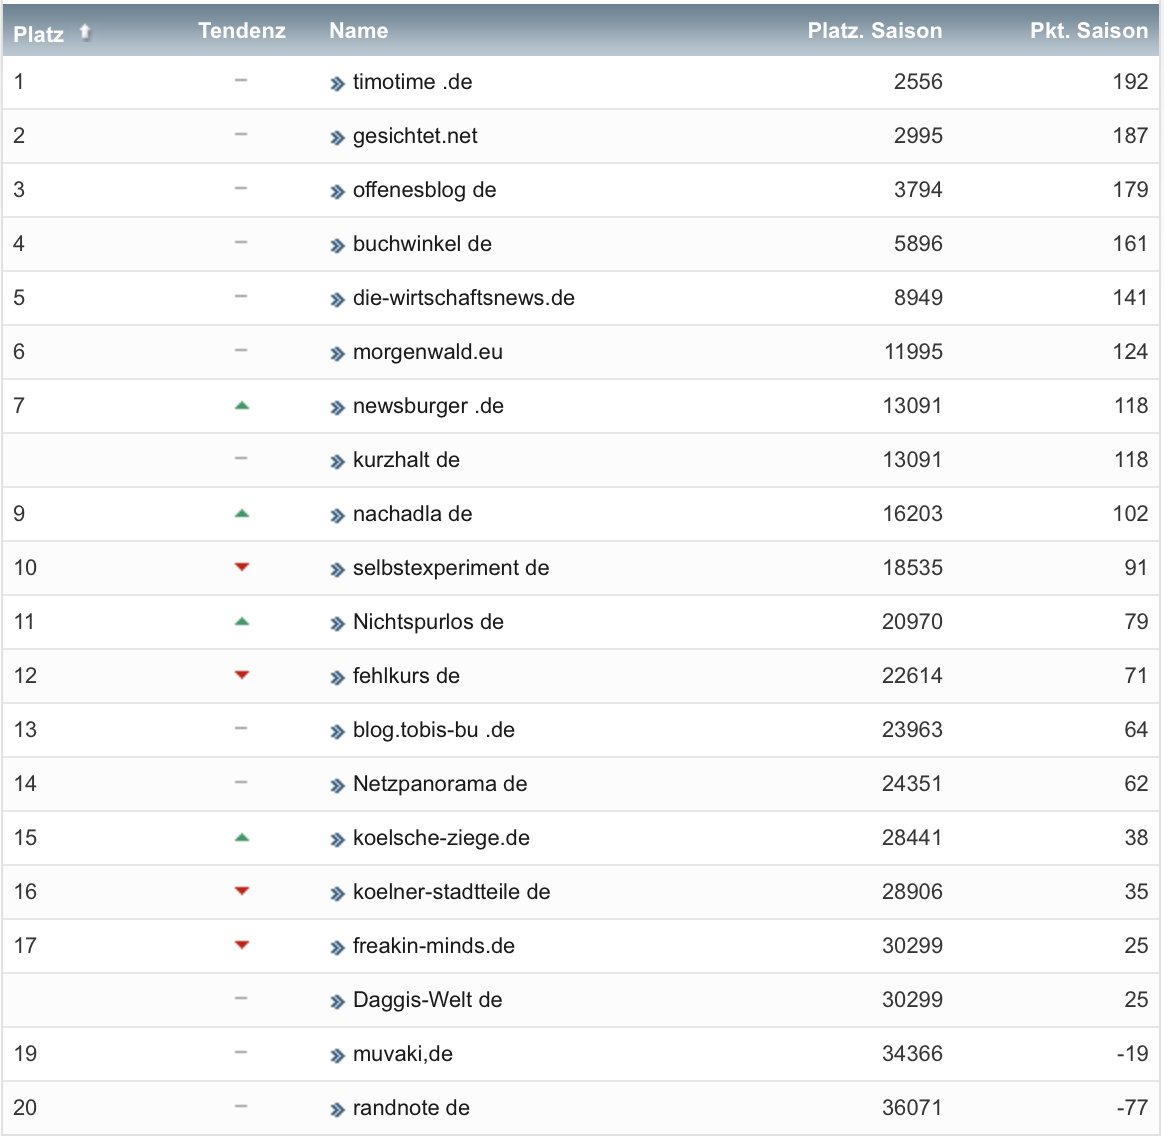Open the die-wirtschaftsnews.de link
This screenshot has width=1164, height=1140.
click(x=463, y=298)
